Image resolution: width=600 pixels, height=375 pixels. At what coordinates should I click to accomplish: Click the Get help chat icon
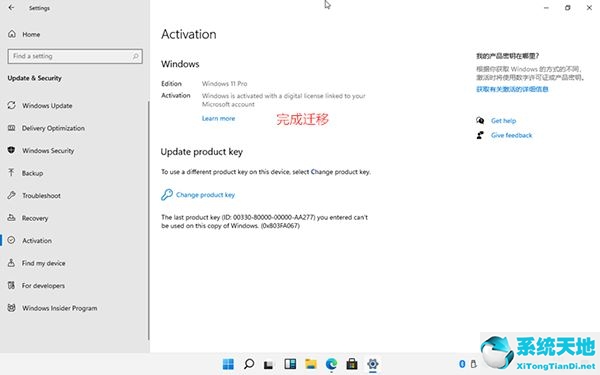[x=480, y=121]
